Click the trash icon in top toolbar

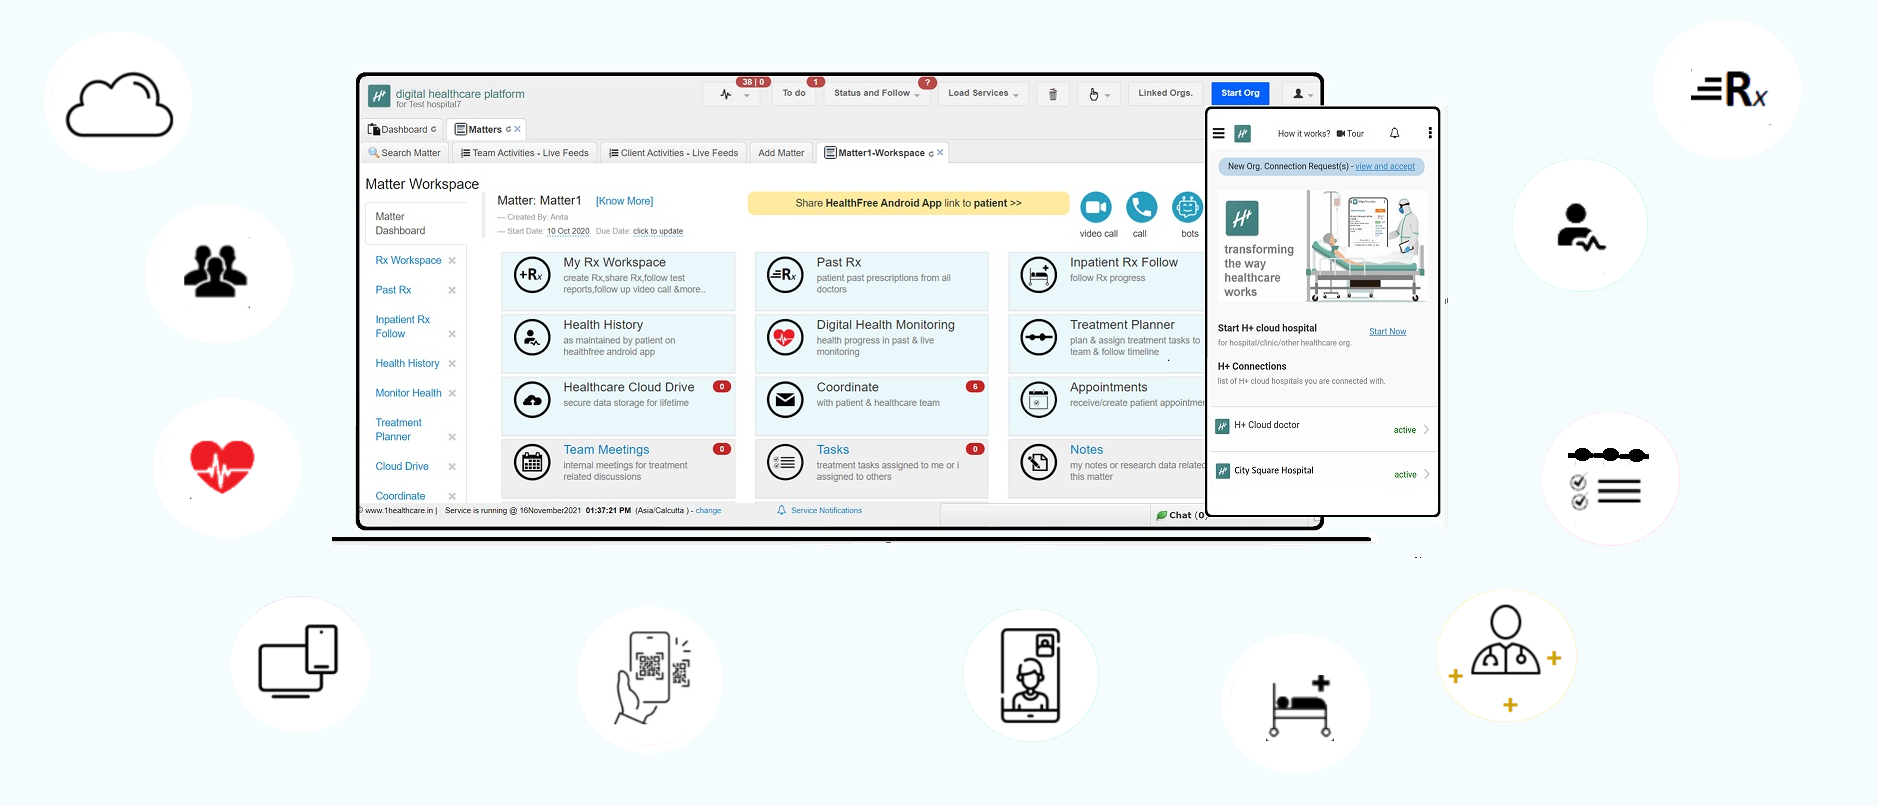pos(1052,94)
